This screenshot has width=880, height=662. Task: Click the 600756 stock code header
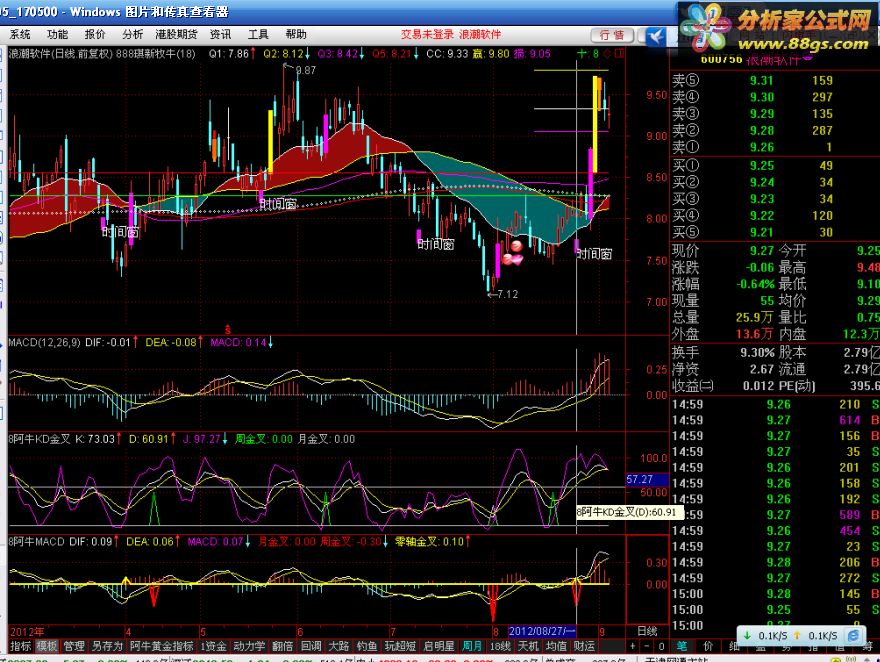(x=721, y=59)
